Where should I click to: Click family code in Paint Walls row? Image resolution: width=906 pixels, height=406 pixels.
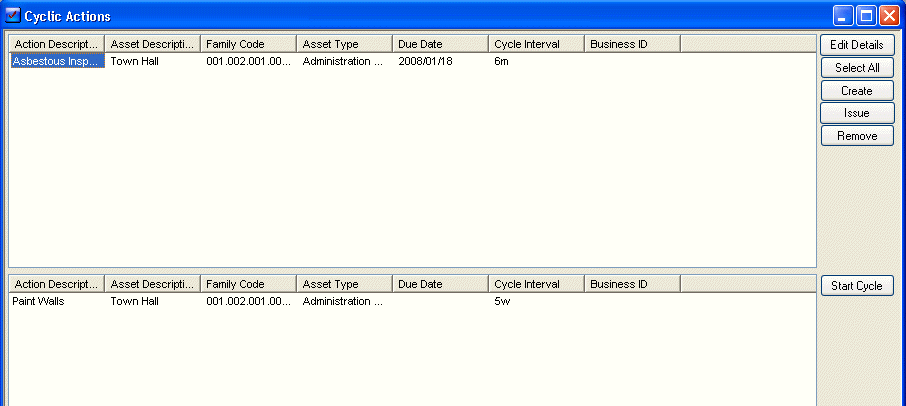pyautogui.click(x=248, y=301)
